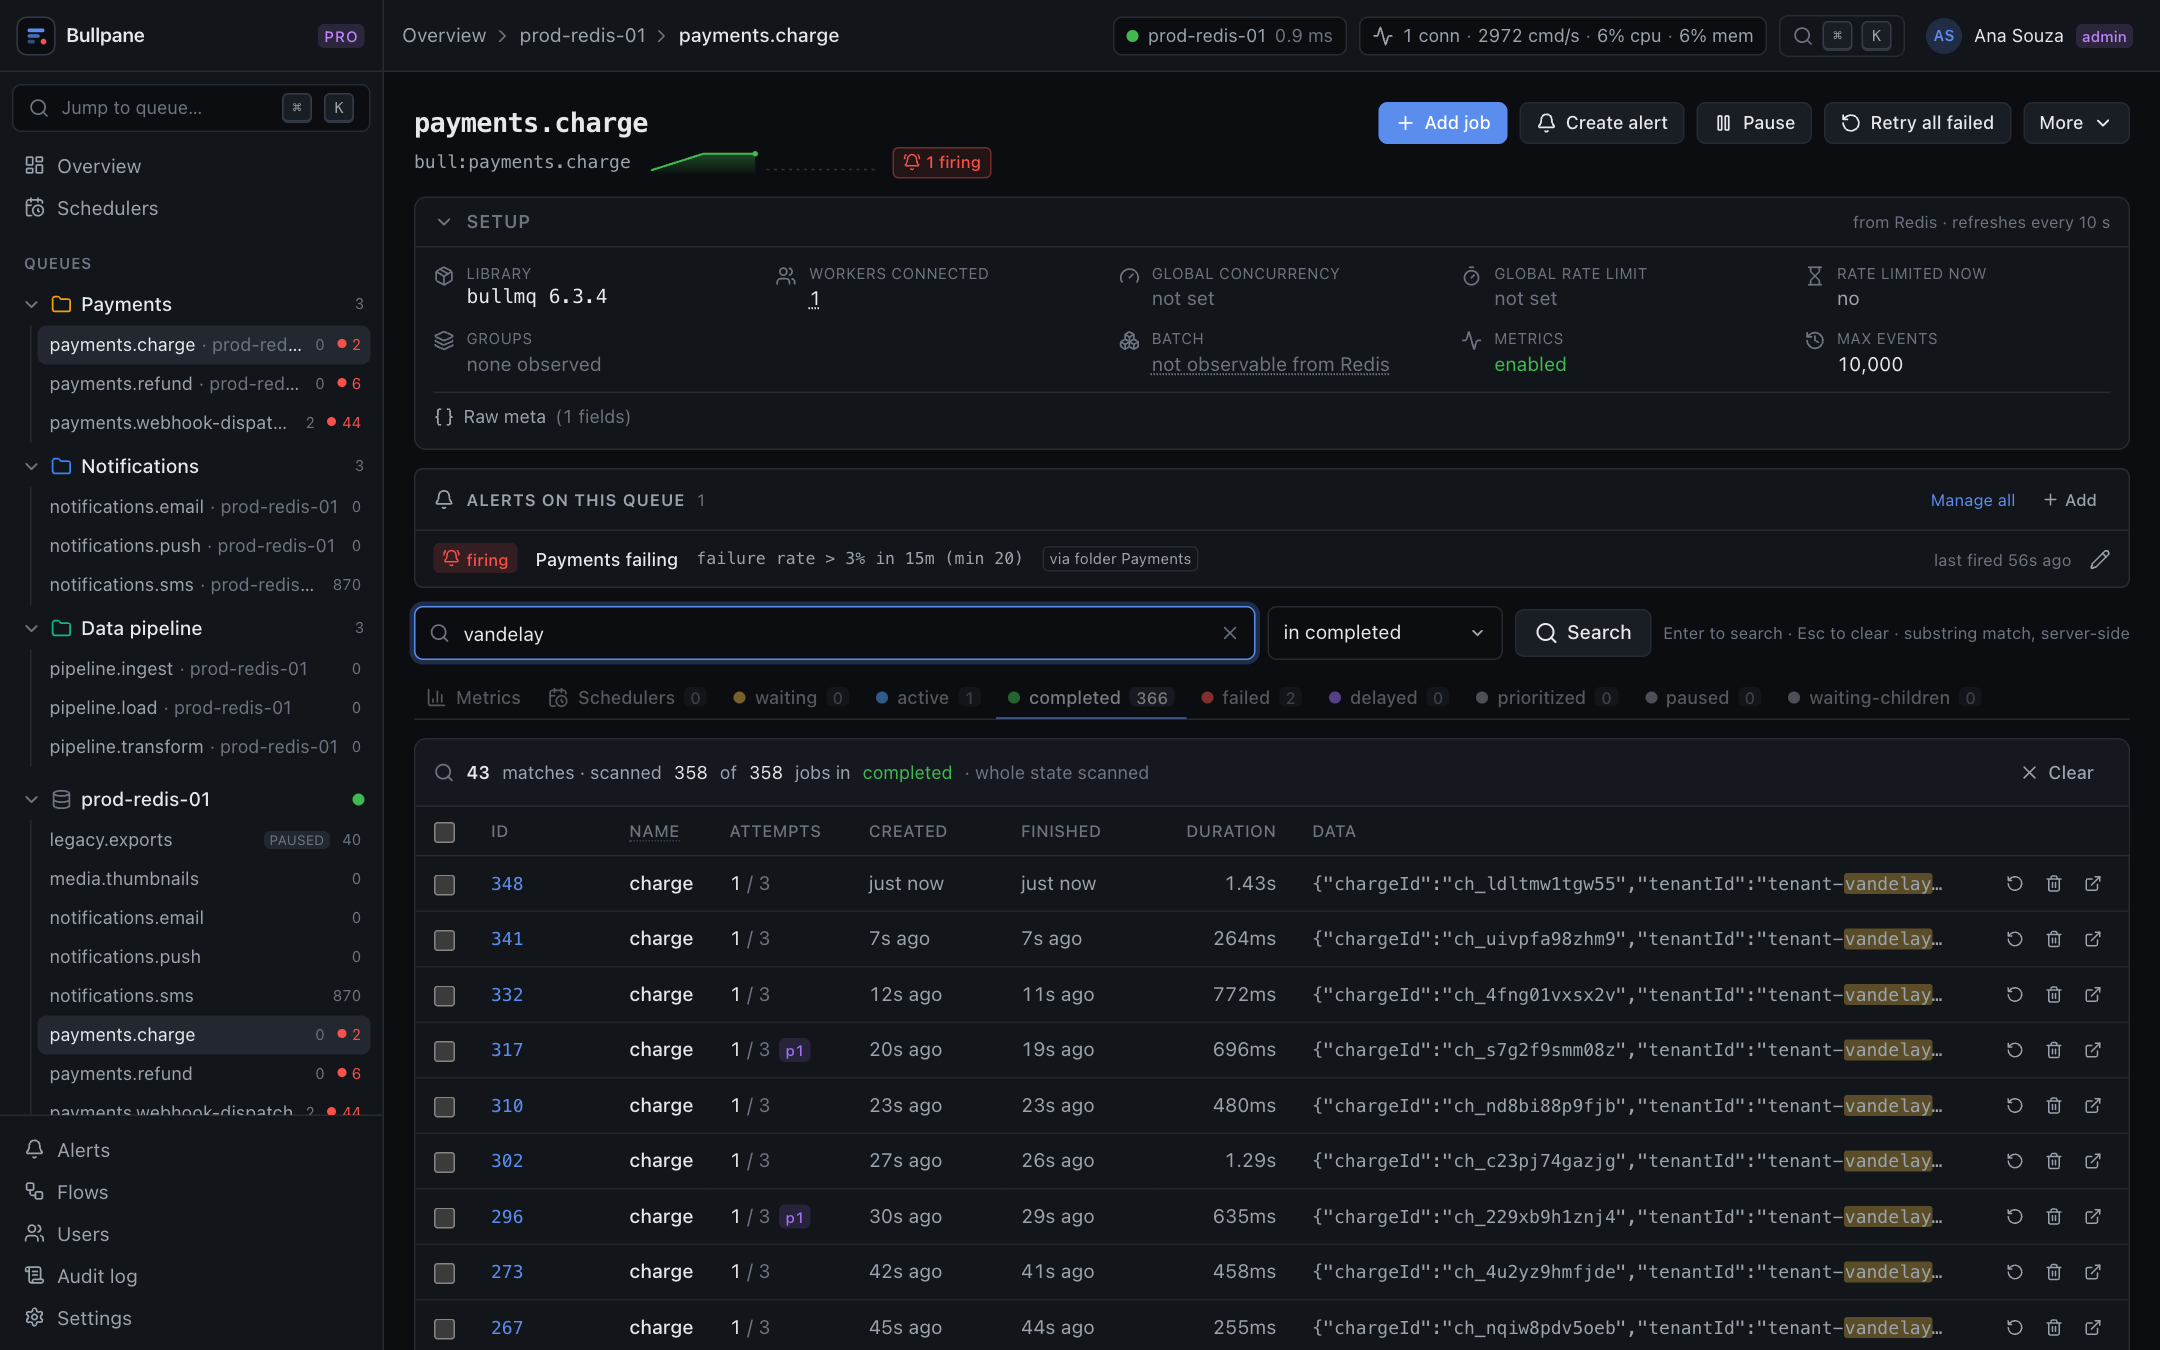Collapse the Notifications folder
Screen dimensions: 2160x1350
[31, 466]
